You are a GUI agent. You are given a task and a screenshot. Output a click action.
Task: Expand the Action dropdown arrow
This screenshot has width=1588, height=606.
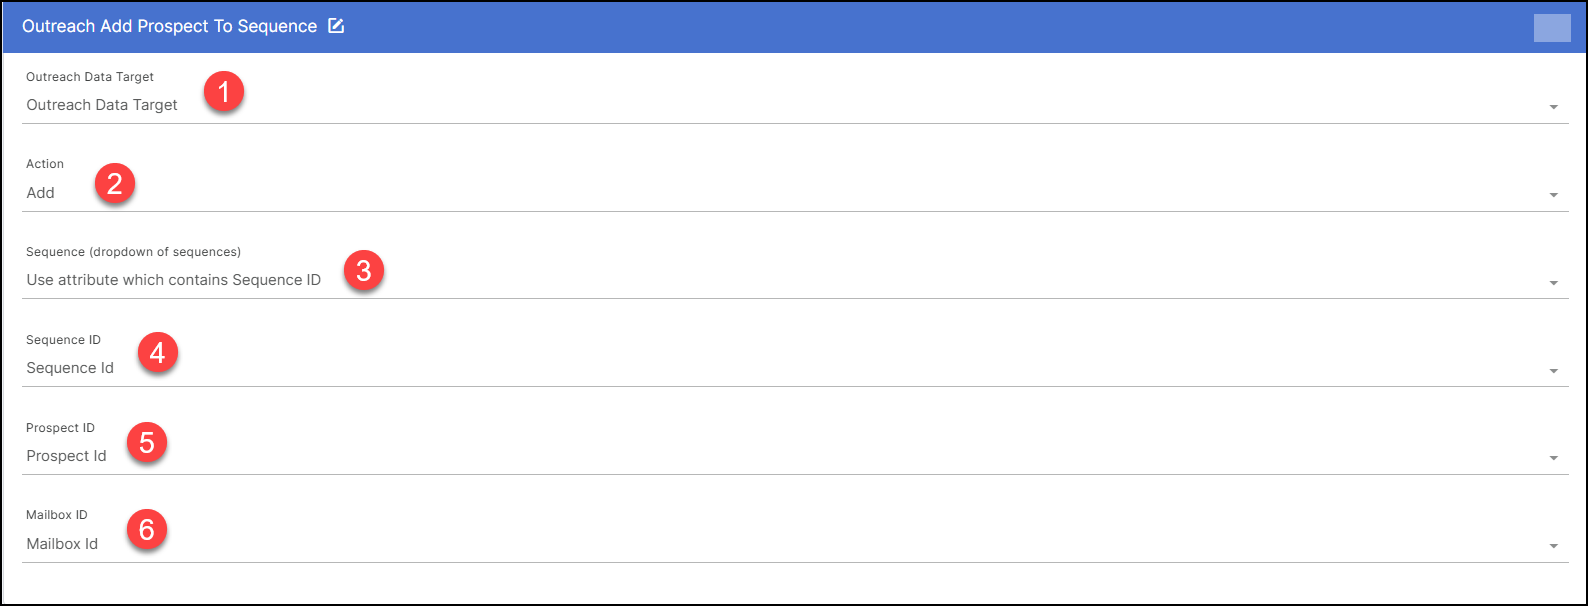pyautogui.click(x=1553, y=195)
